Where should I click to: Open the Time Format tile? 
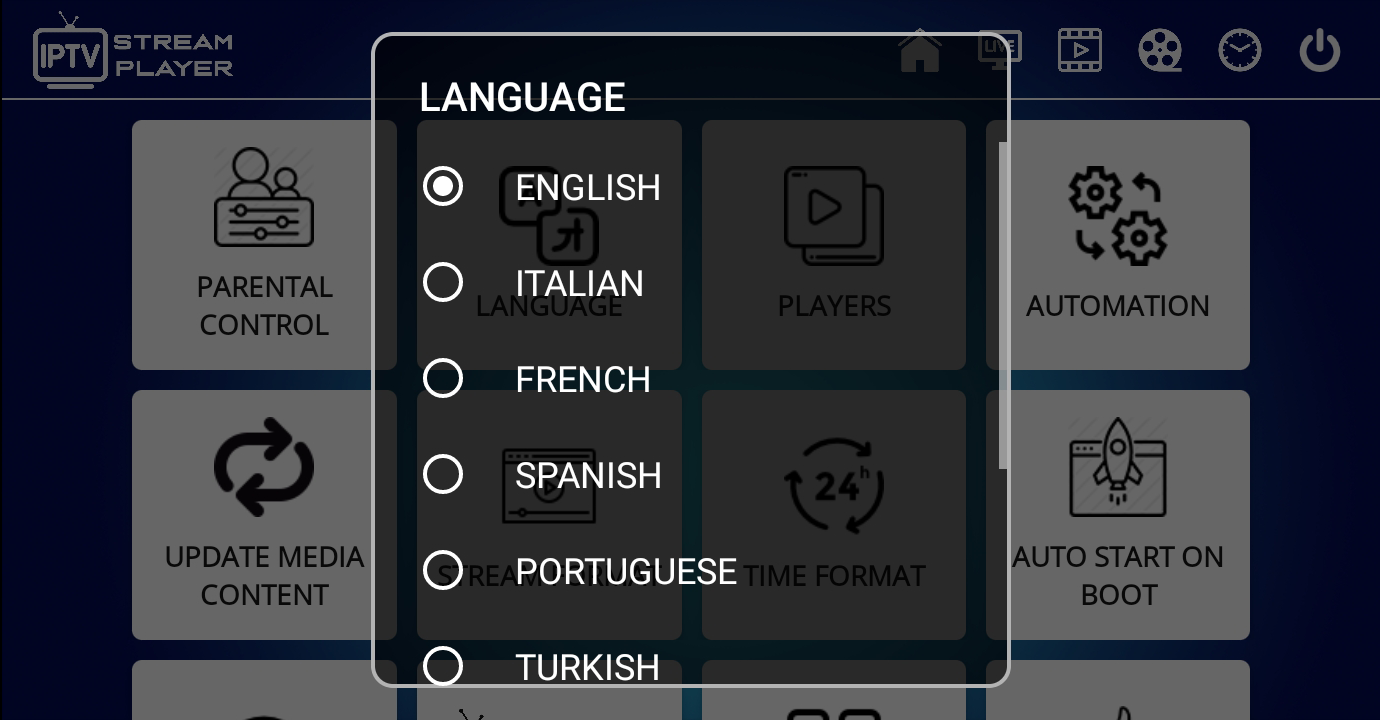click(834, 515)
